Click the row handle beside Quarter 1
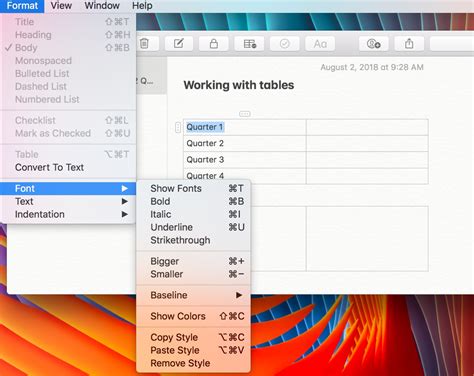 click(178, 127)
